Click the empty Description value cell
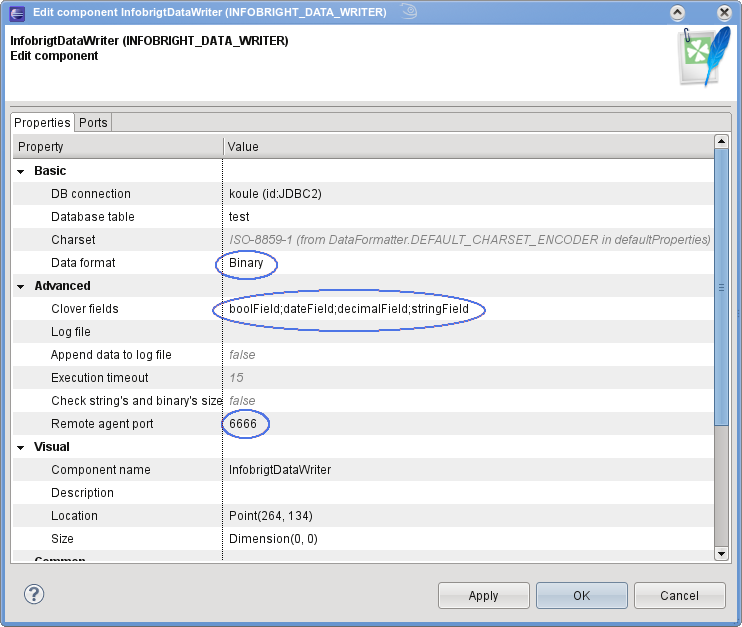This screenshot has width=742, height=627. (468, 493)
